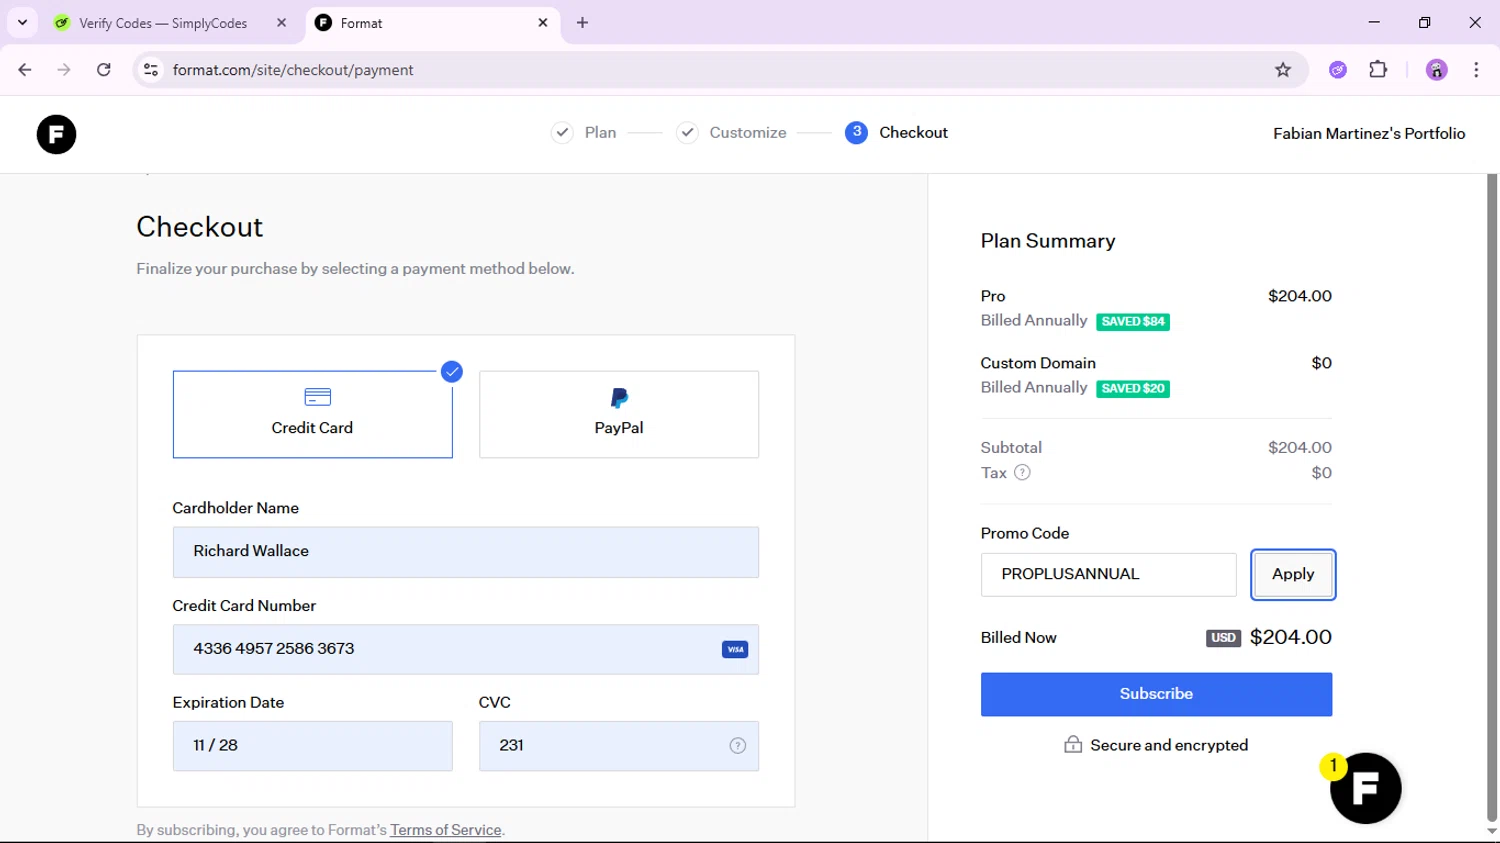The image size is (1500, 843).
Task: Go to the Plan step
Action: click(x=584, y=133)
